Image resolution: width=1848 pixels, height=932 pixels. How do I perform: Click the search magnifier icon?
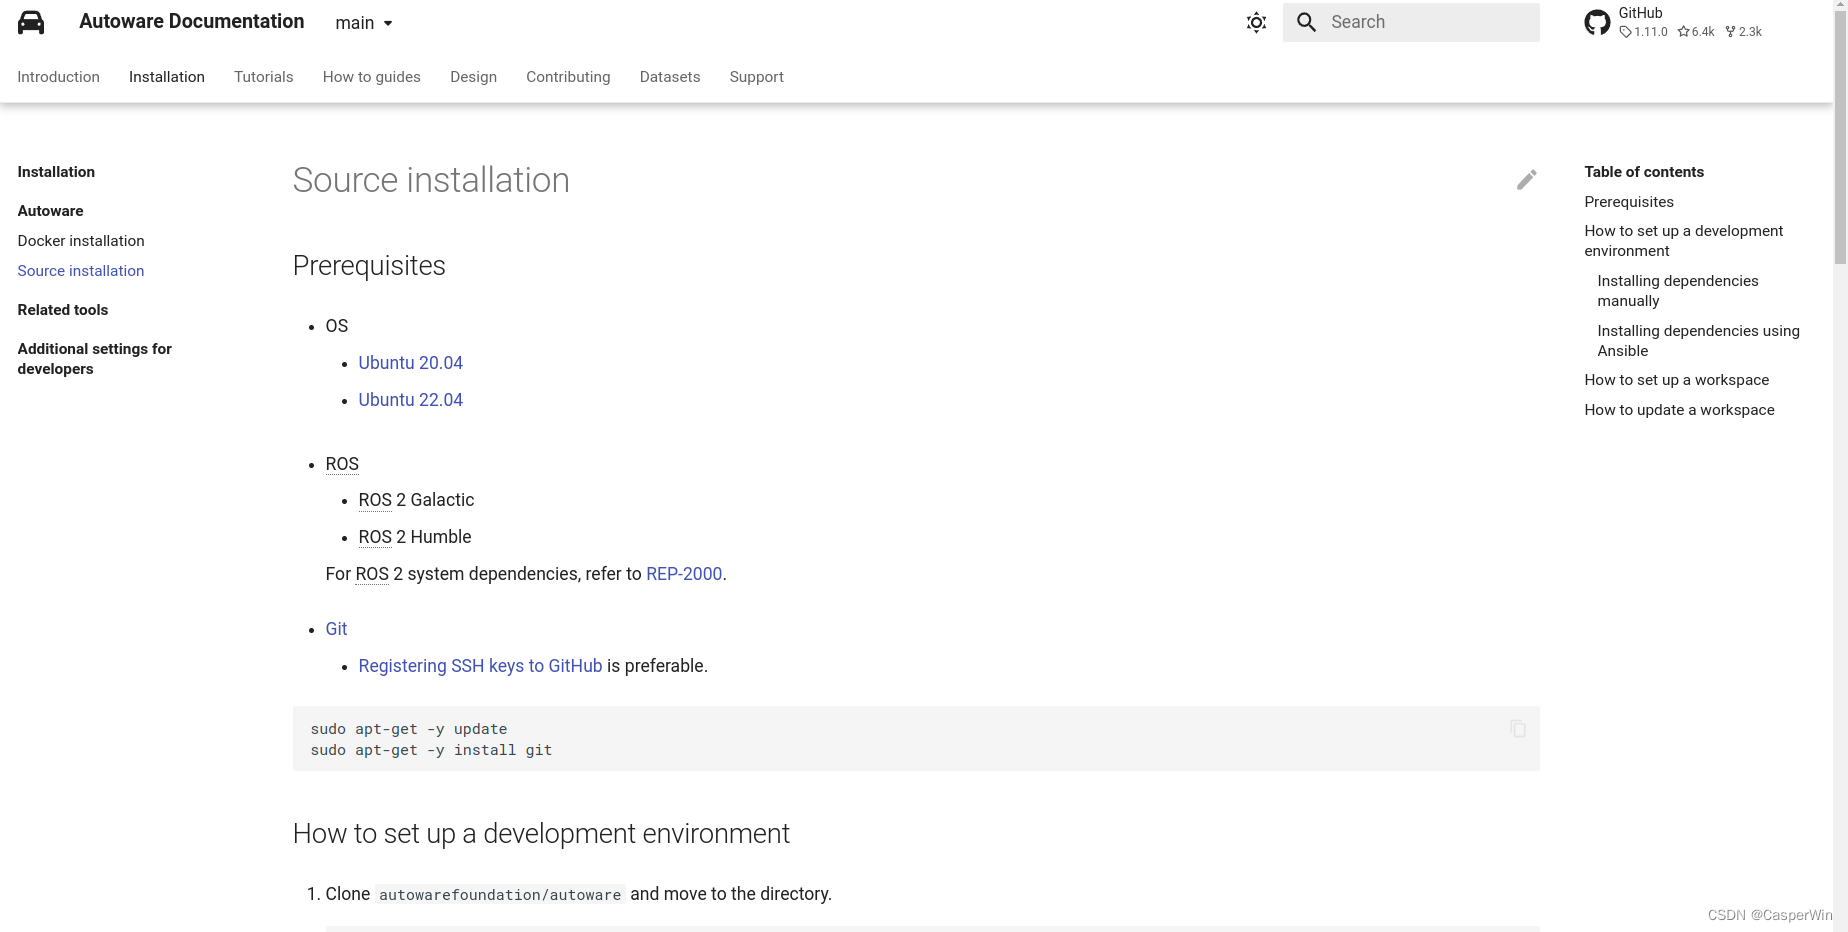1306,21
